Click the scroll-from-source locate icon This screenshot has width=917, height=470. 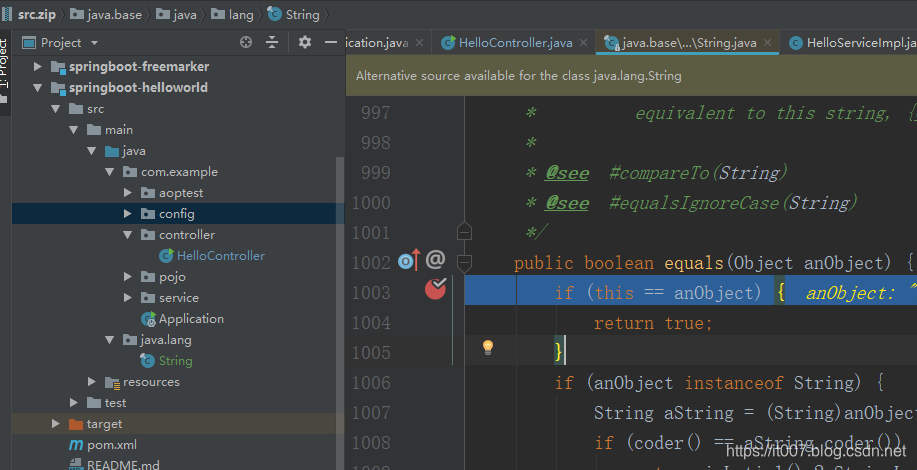coord(246,42)
